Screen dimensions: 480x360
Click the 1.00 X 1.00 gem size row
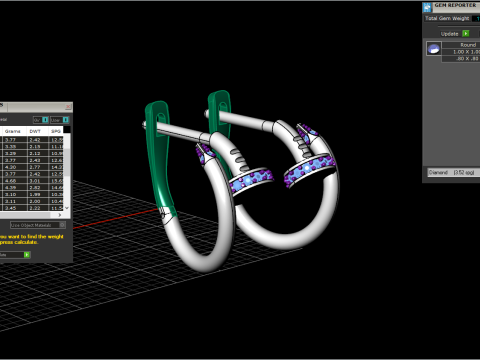[461, 52]
